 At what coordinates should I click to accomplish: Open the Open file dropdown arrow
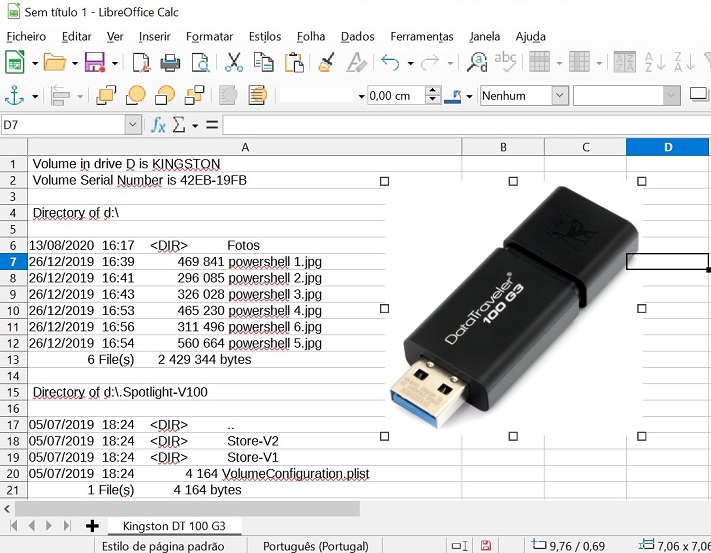(75, 63)
